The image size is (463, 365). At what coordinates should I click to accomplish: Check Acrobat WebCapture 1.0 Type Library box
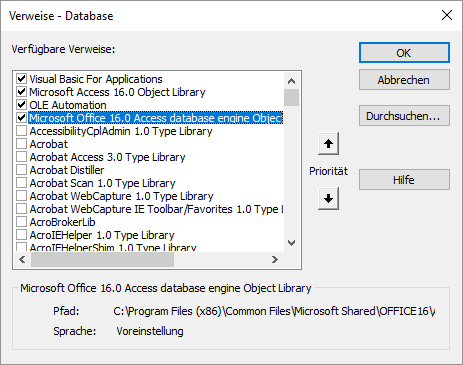[x=22, y=196]
